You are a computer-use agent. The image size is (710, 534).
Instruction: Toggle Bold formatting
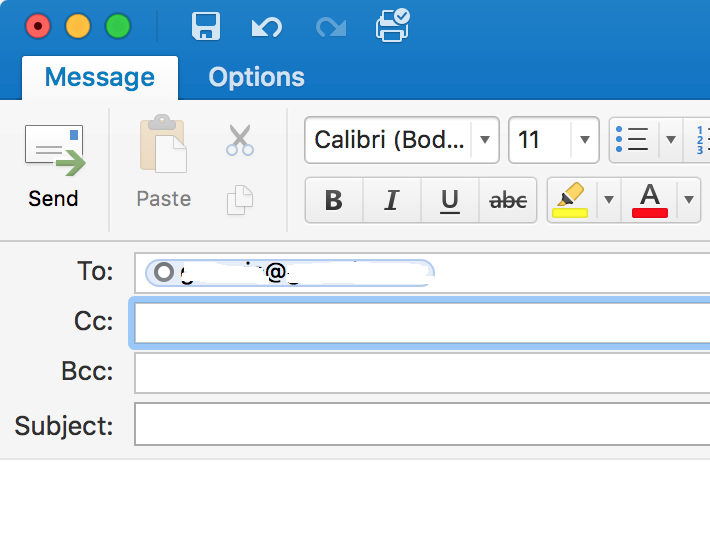click(334, 201)
